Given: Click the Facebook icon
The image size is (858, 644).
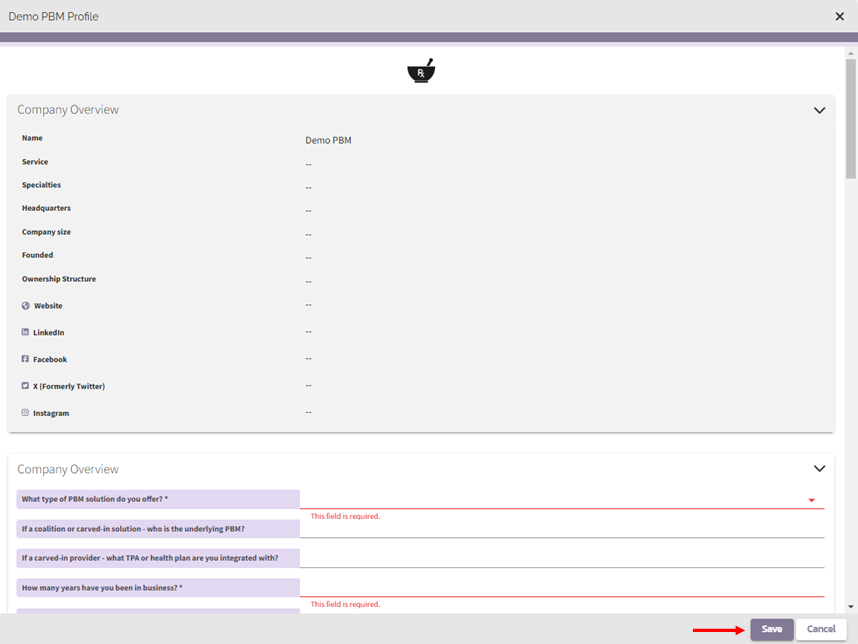Looking at the screenshot, I should tap(26, 359).
